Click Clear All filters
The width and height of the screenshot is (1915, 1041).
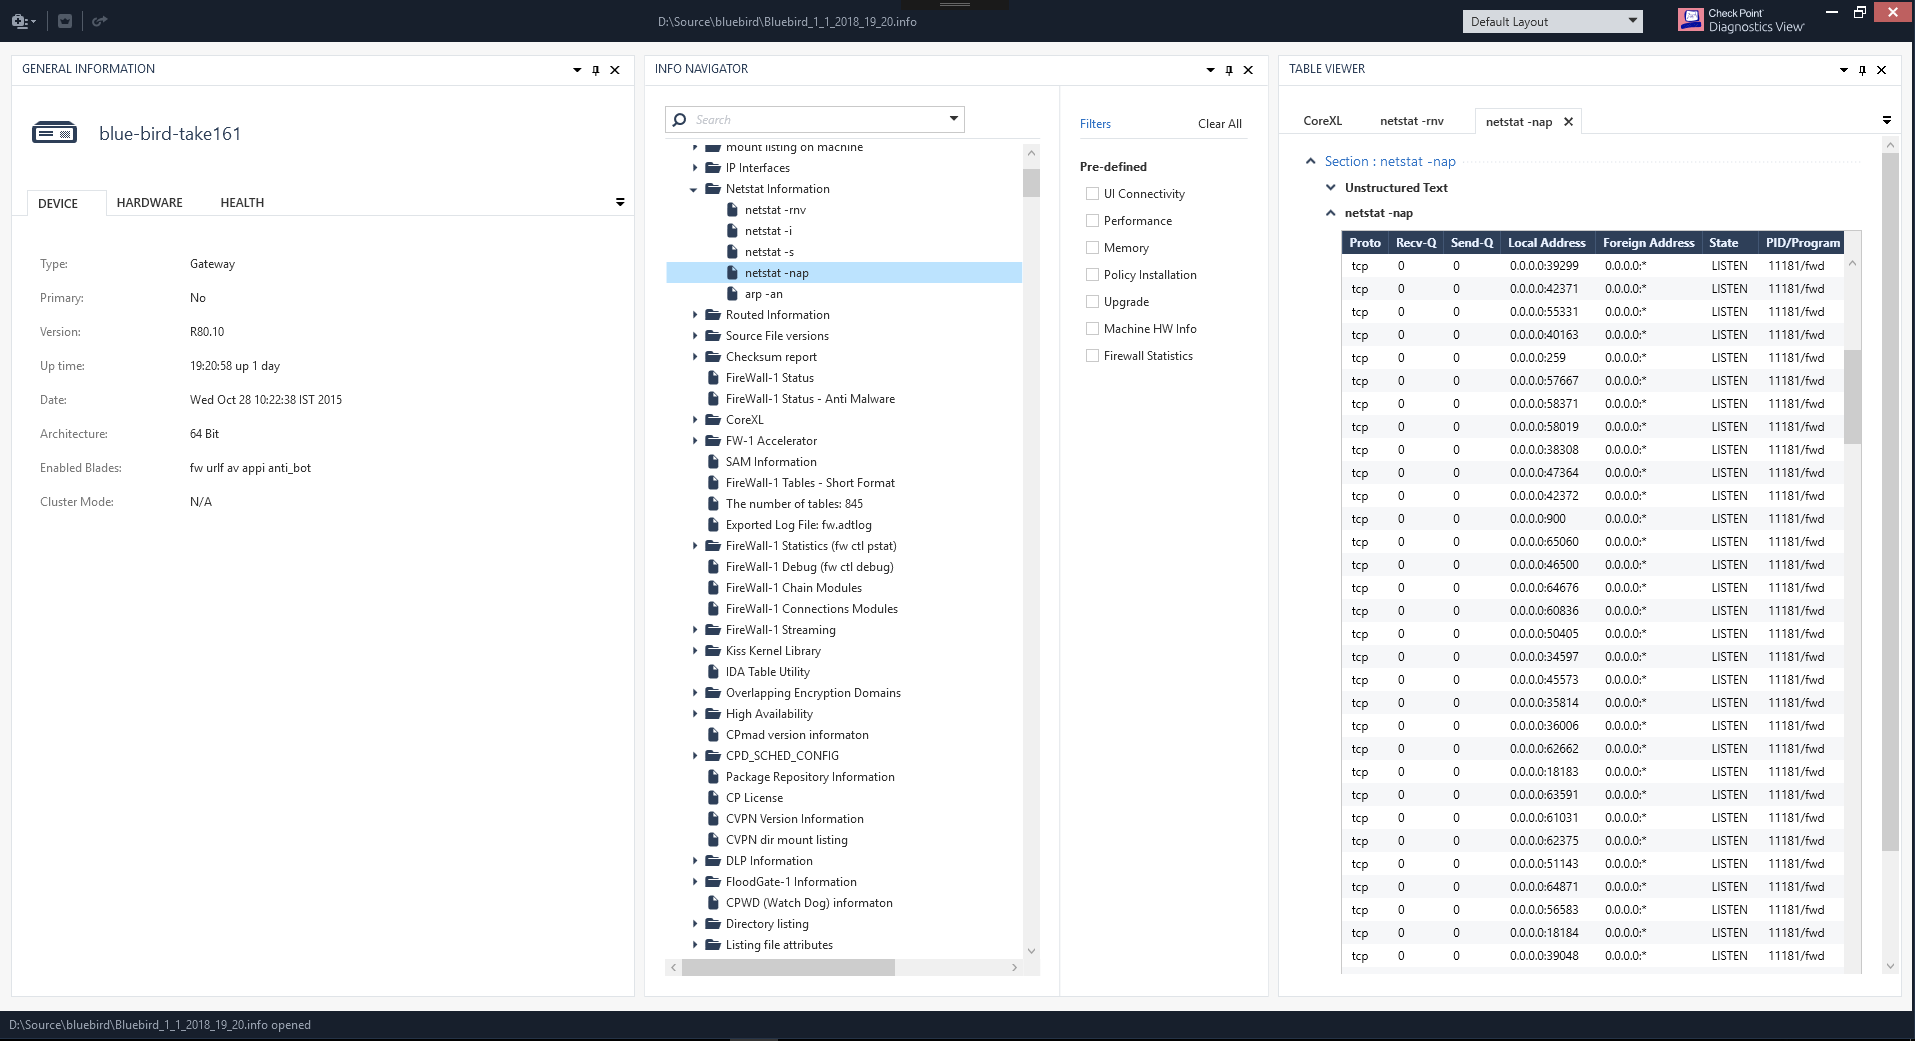coord(1220,124)
